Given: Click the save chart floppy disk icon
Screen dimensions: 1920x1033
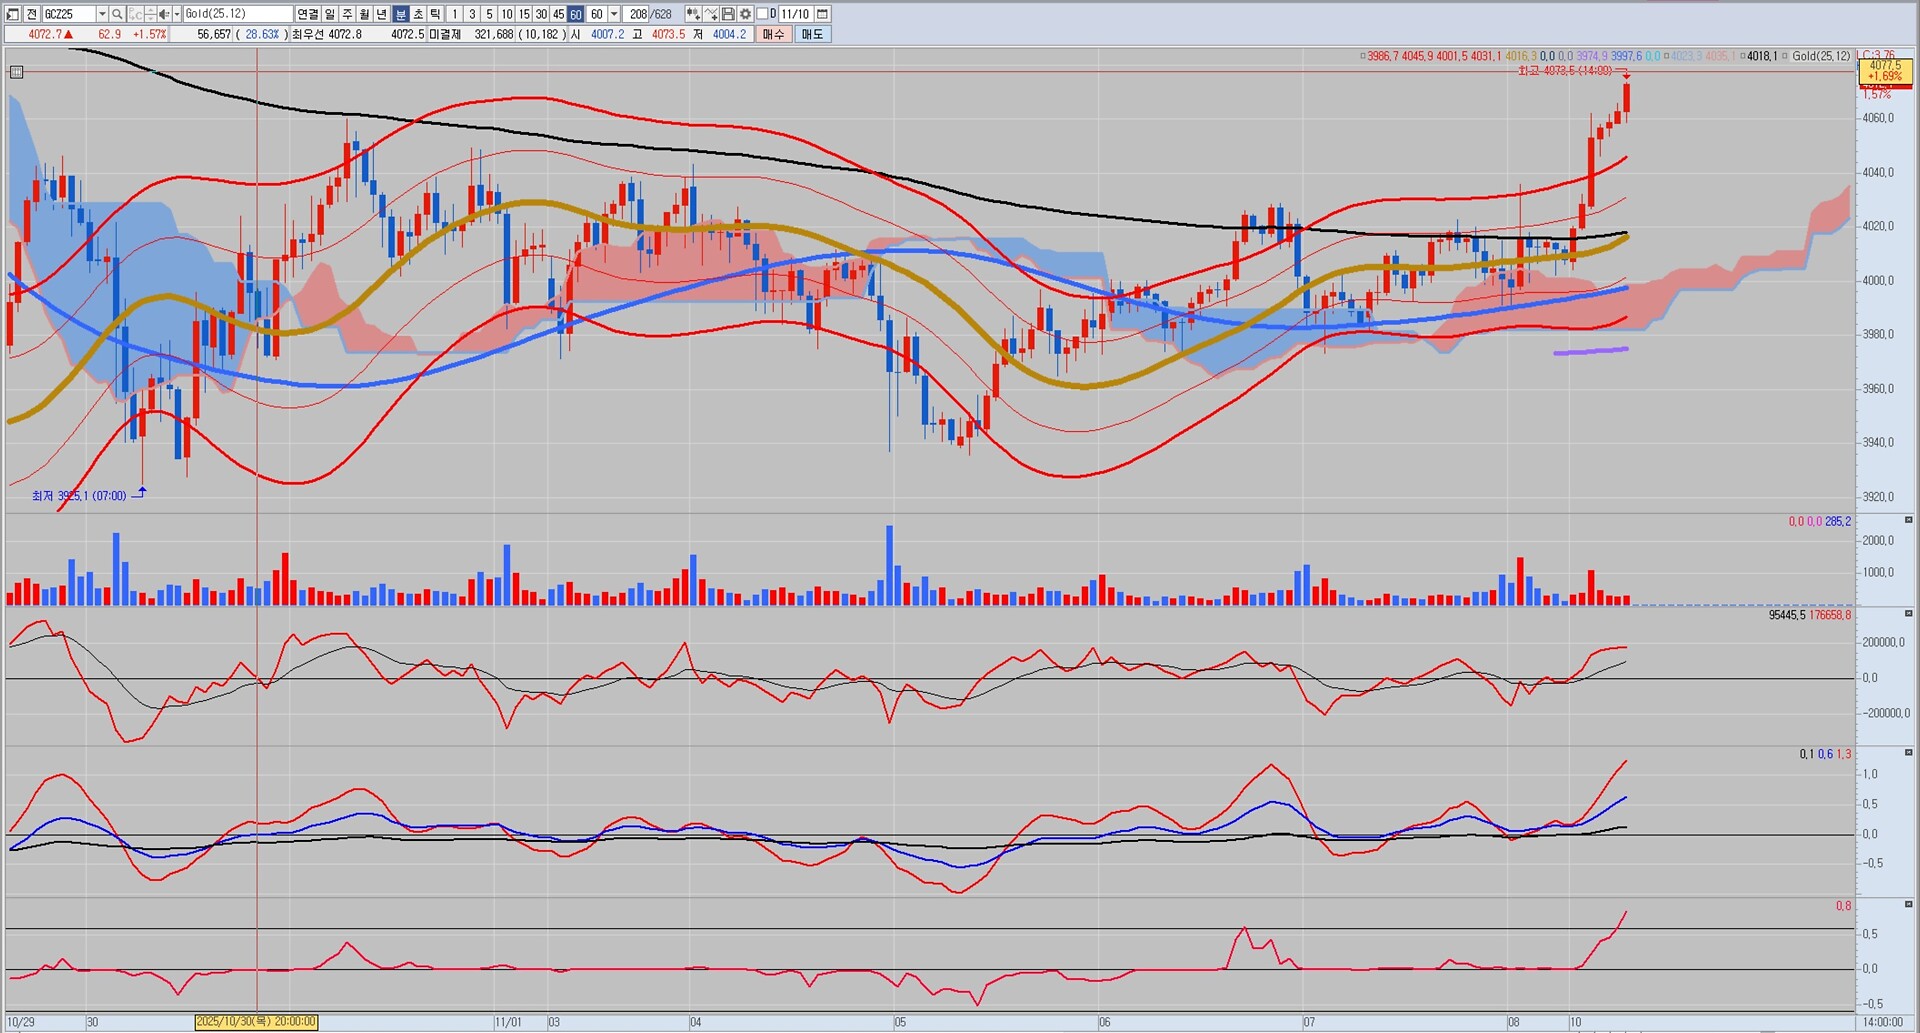Looking at the screenshot, I should [728, 14].
